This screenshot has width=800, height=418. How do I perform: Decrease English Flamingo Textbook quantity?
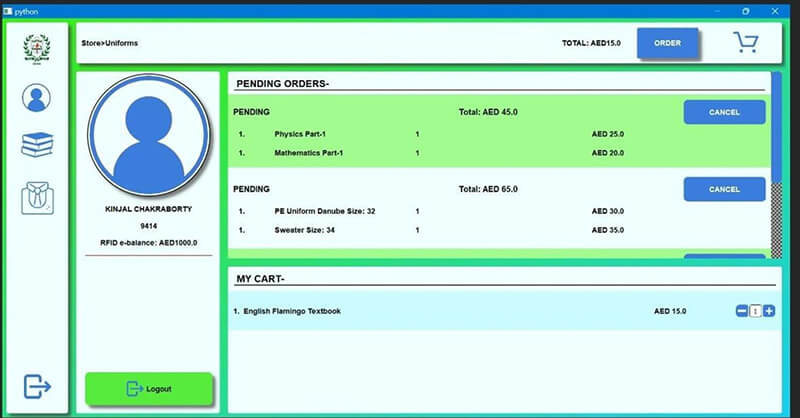742,312
